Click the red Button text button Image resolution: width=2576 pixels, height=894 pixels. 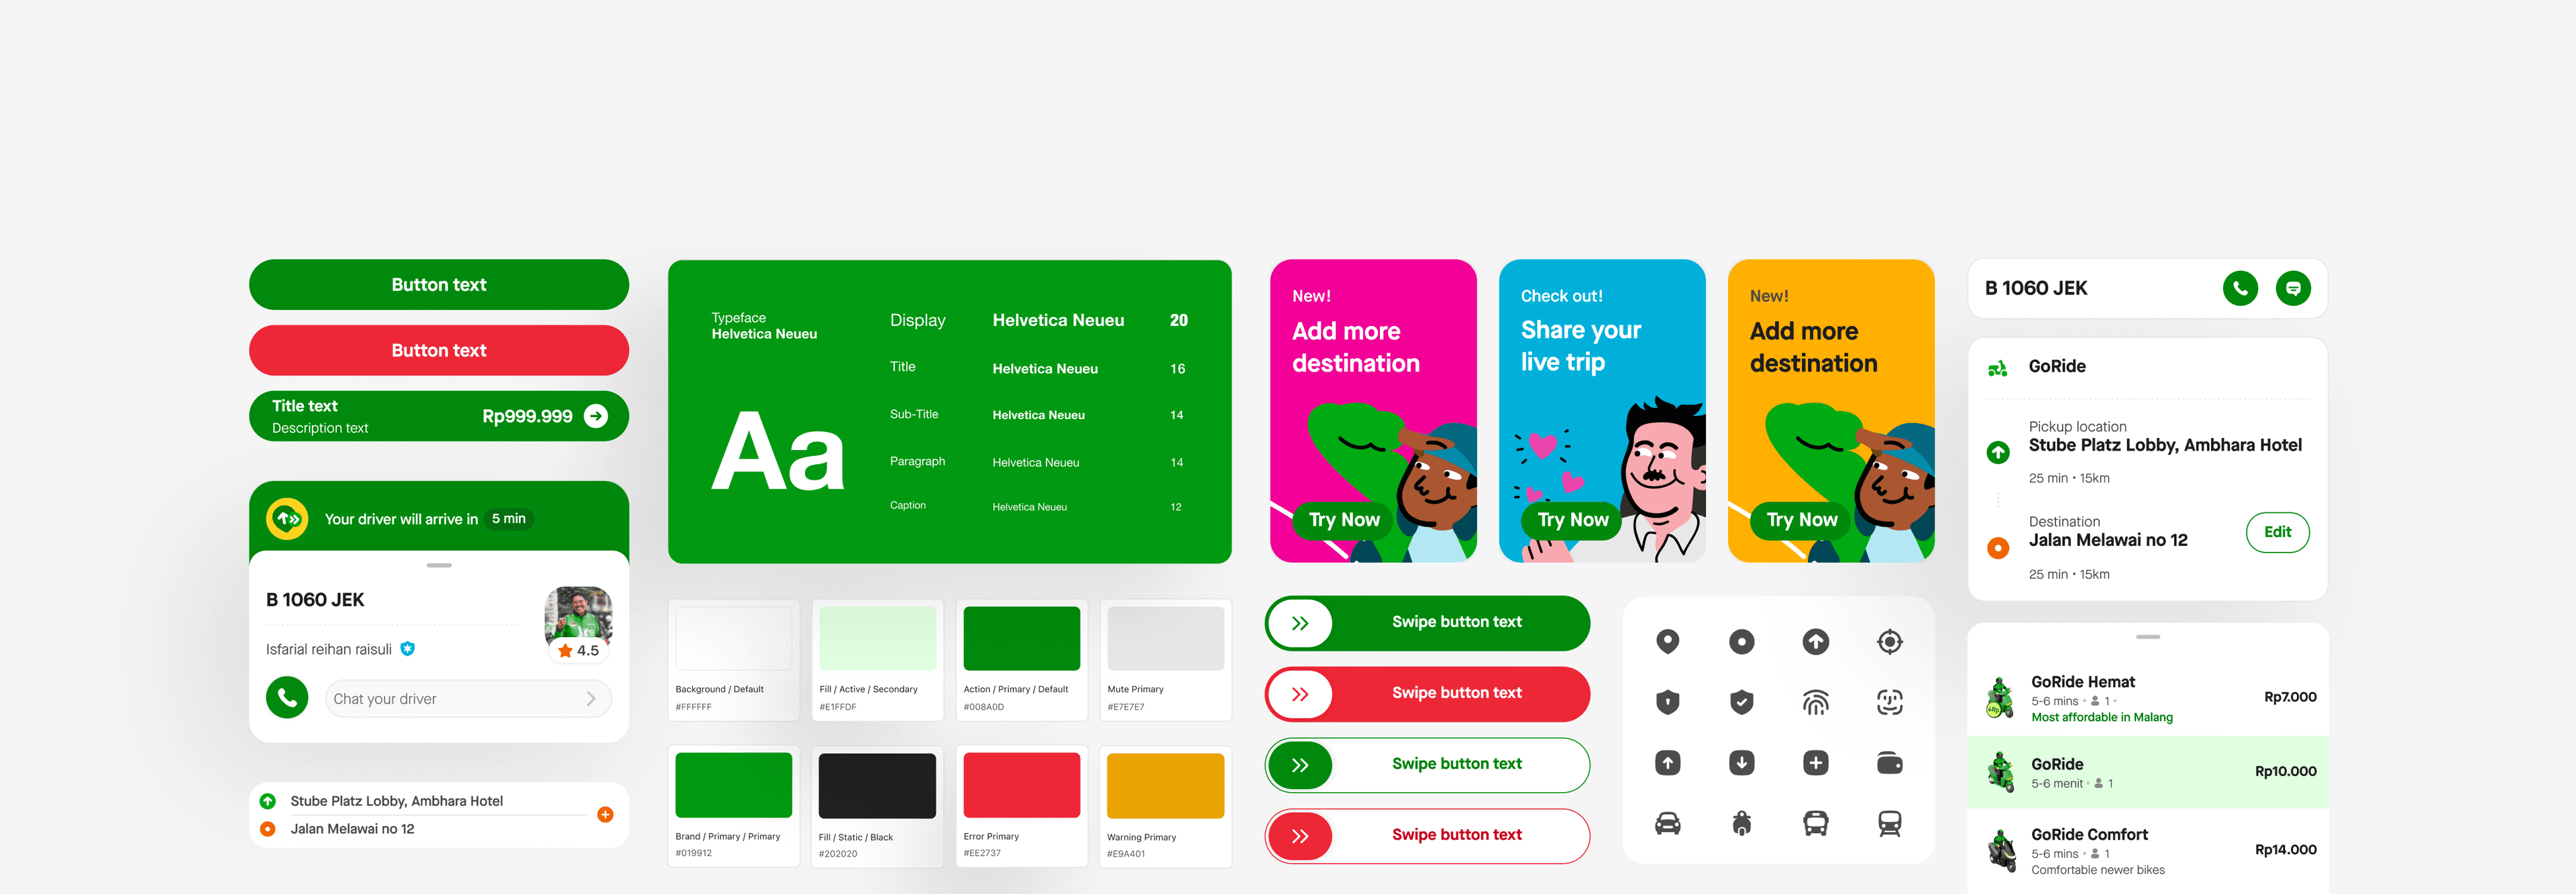click(x=438, y=350)
